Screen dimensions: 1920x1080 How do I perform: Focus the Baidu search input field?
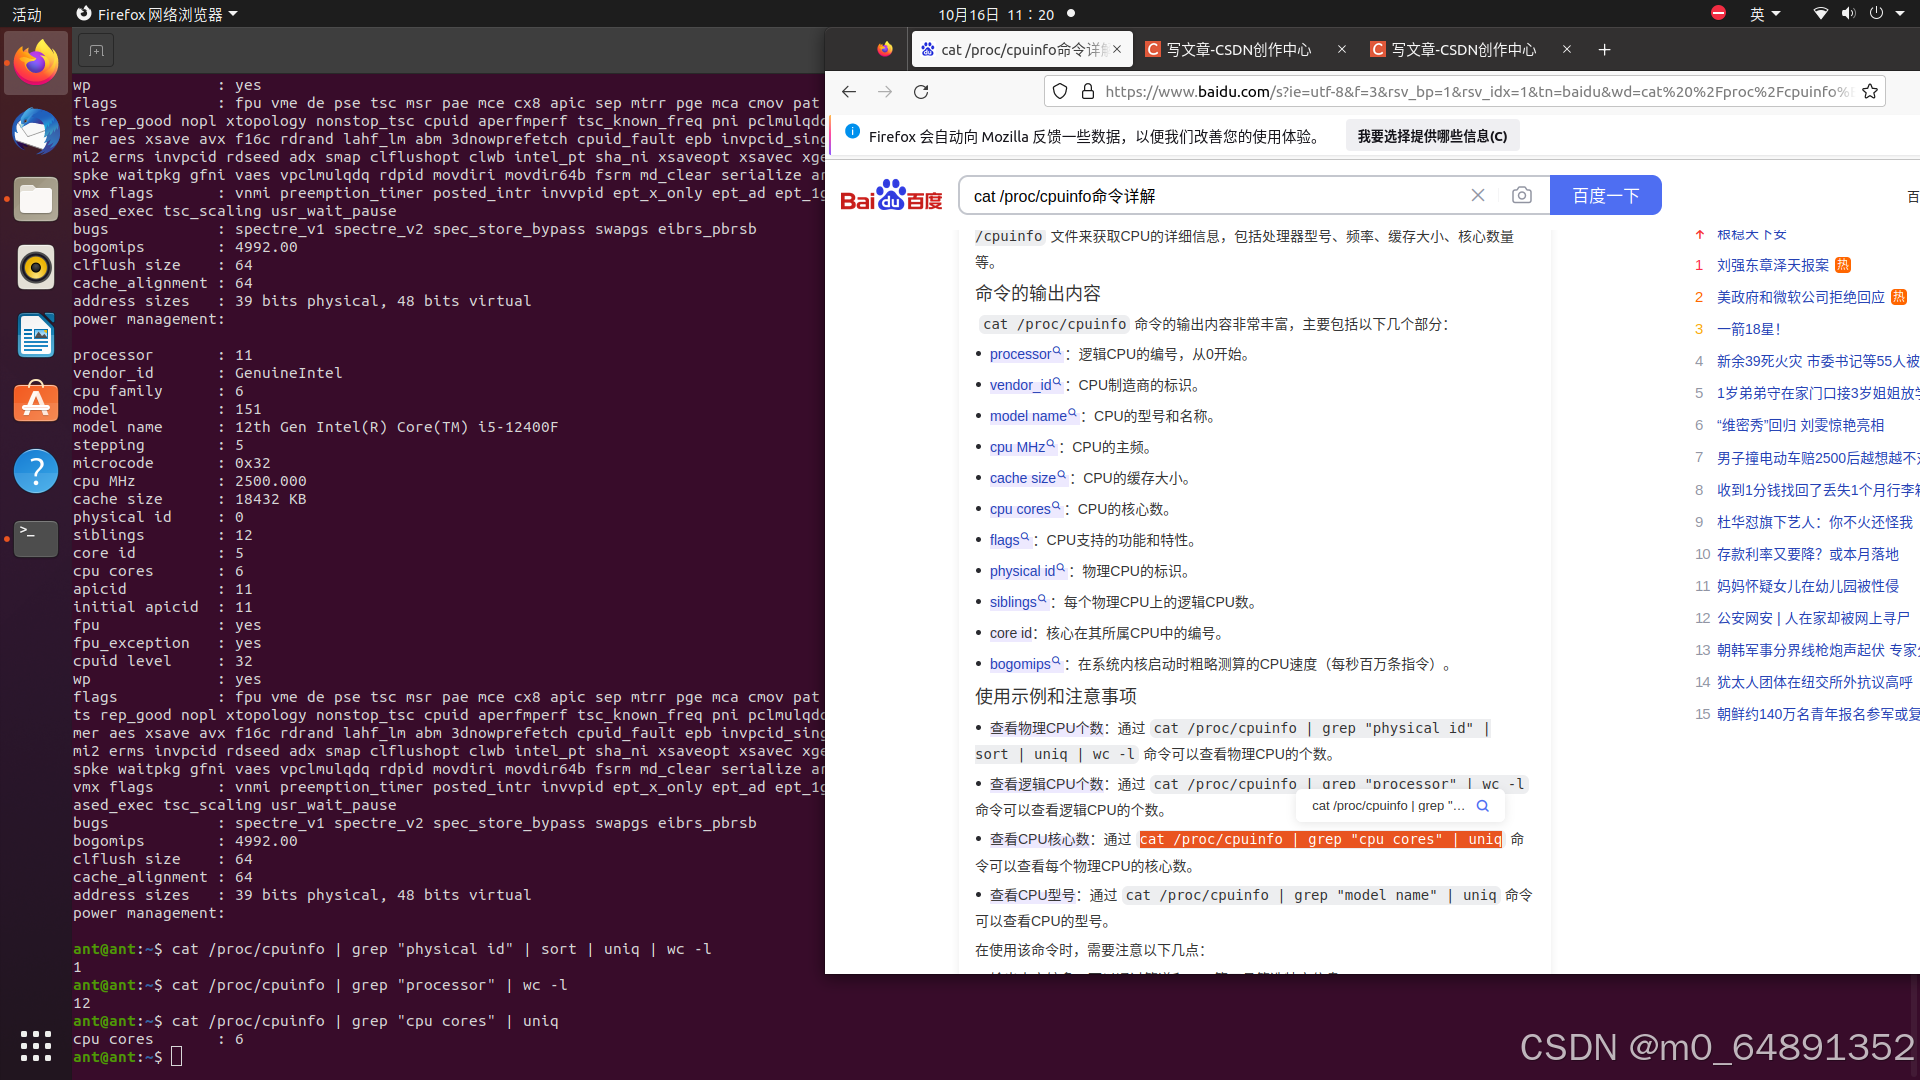point(1210,196)
